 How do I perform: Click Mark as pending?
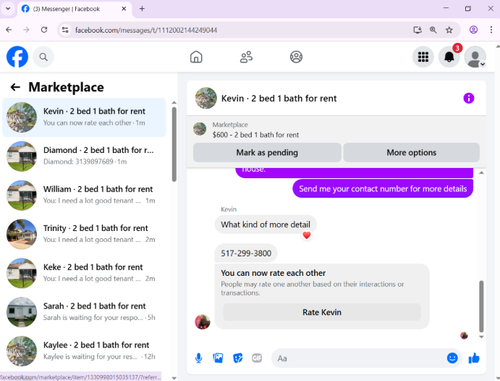[x=267, y=153]
